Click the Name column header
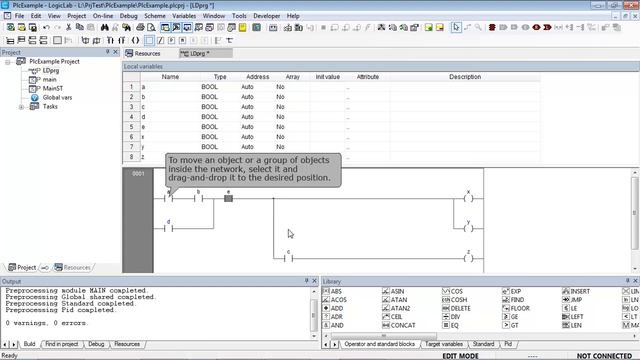This screenshot has width=640, height=360. (x=170, y=77)
